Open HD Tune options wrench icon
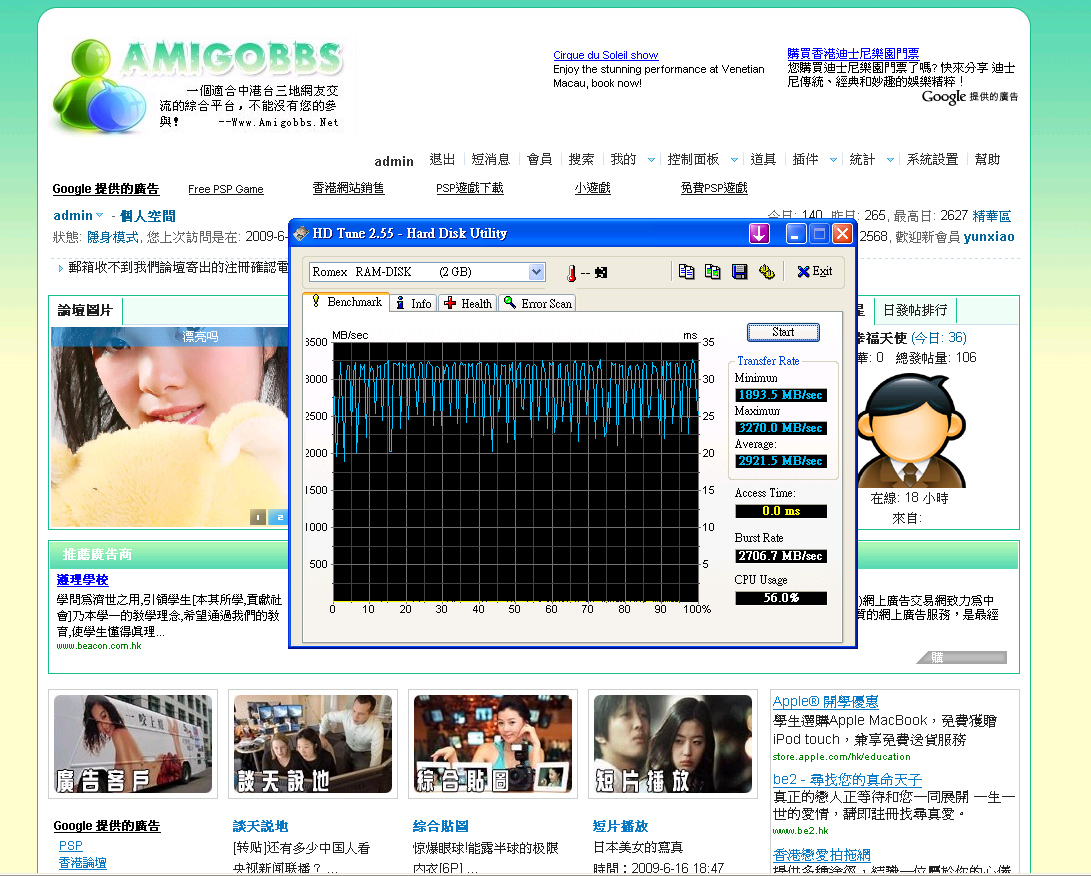The image size is (1091, 876). click(767, 272)
